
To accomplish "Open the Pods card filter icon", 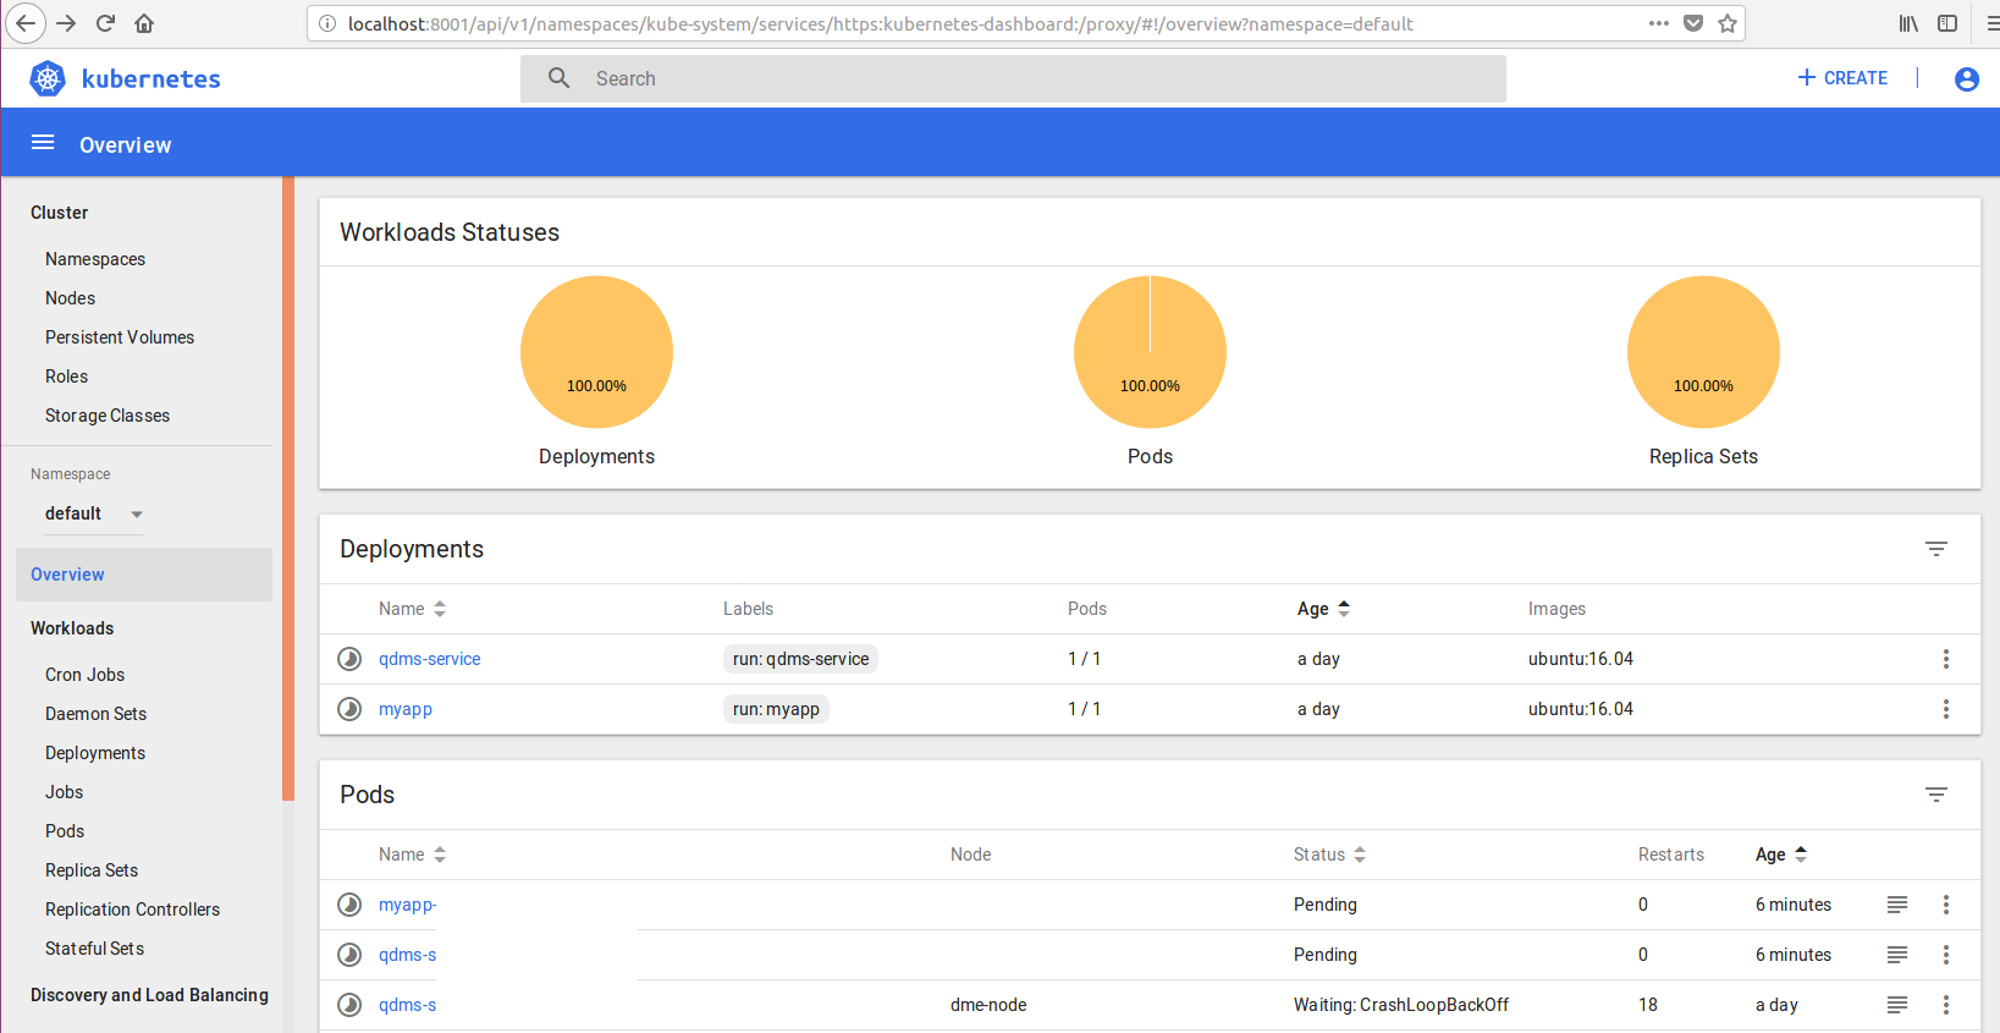I will [1937, 794].
